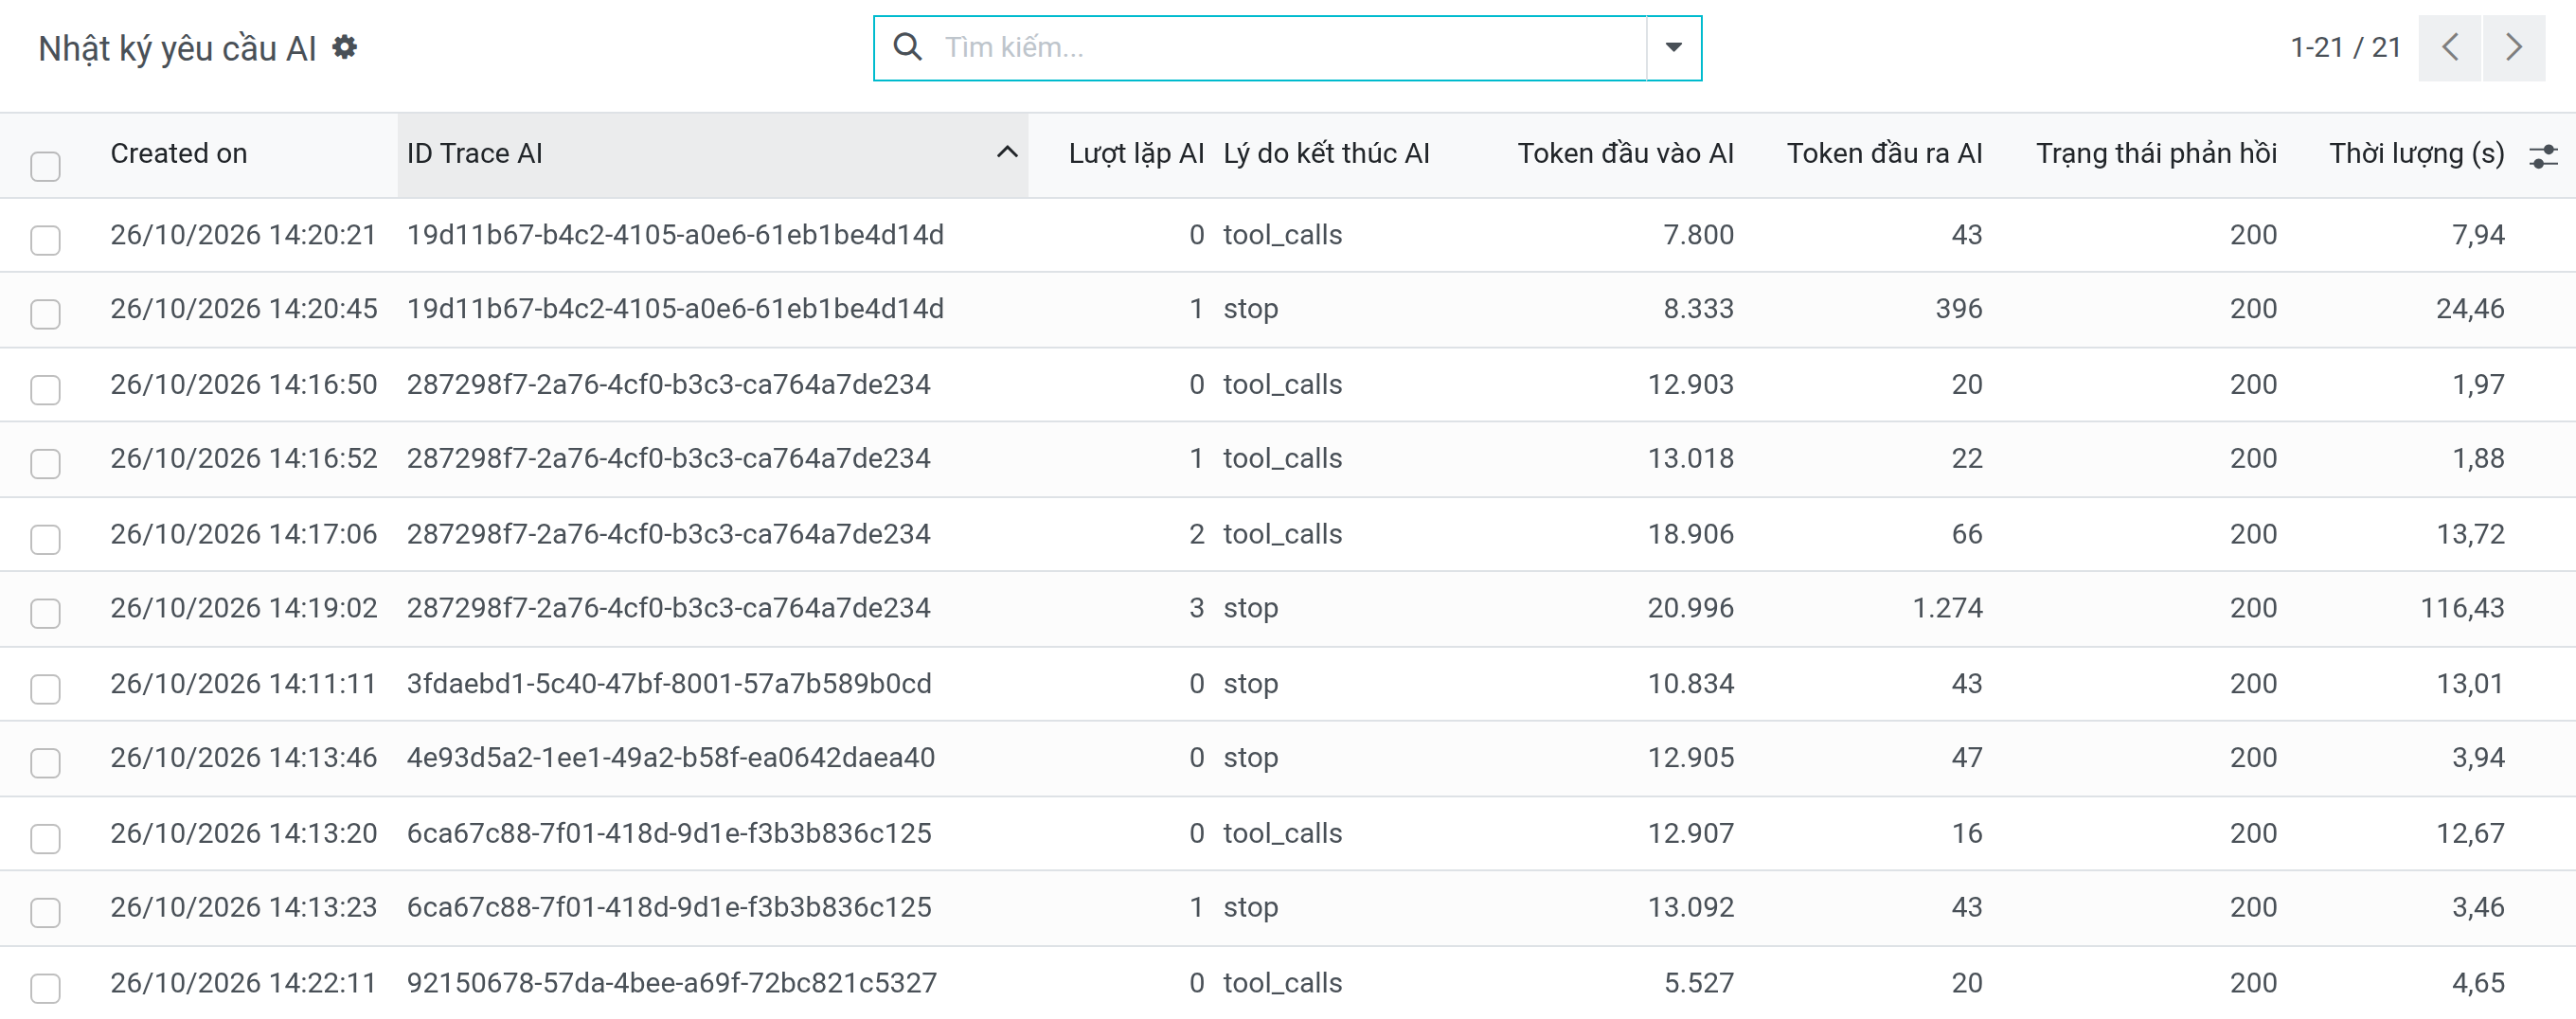
Task: Click input token value 7.800
Action: click(x=1698, y=234)
